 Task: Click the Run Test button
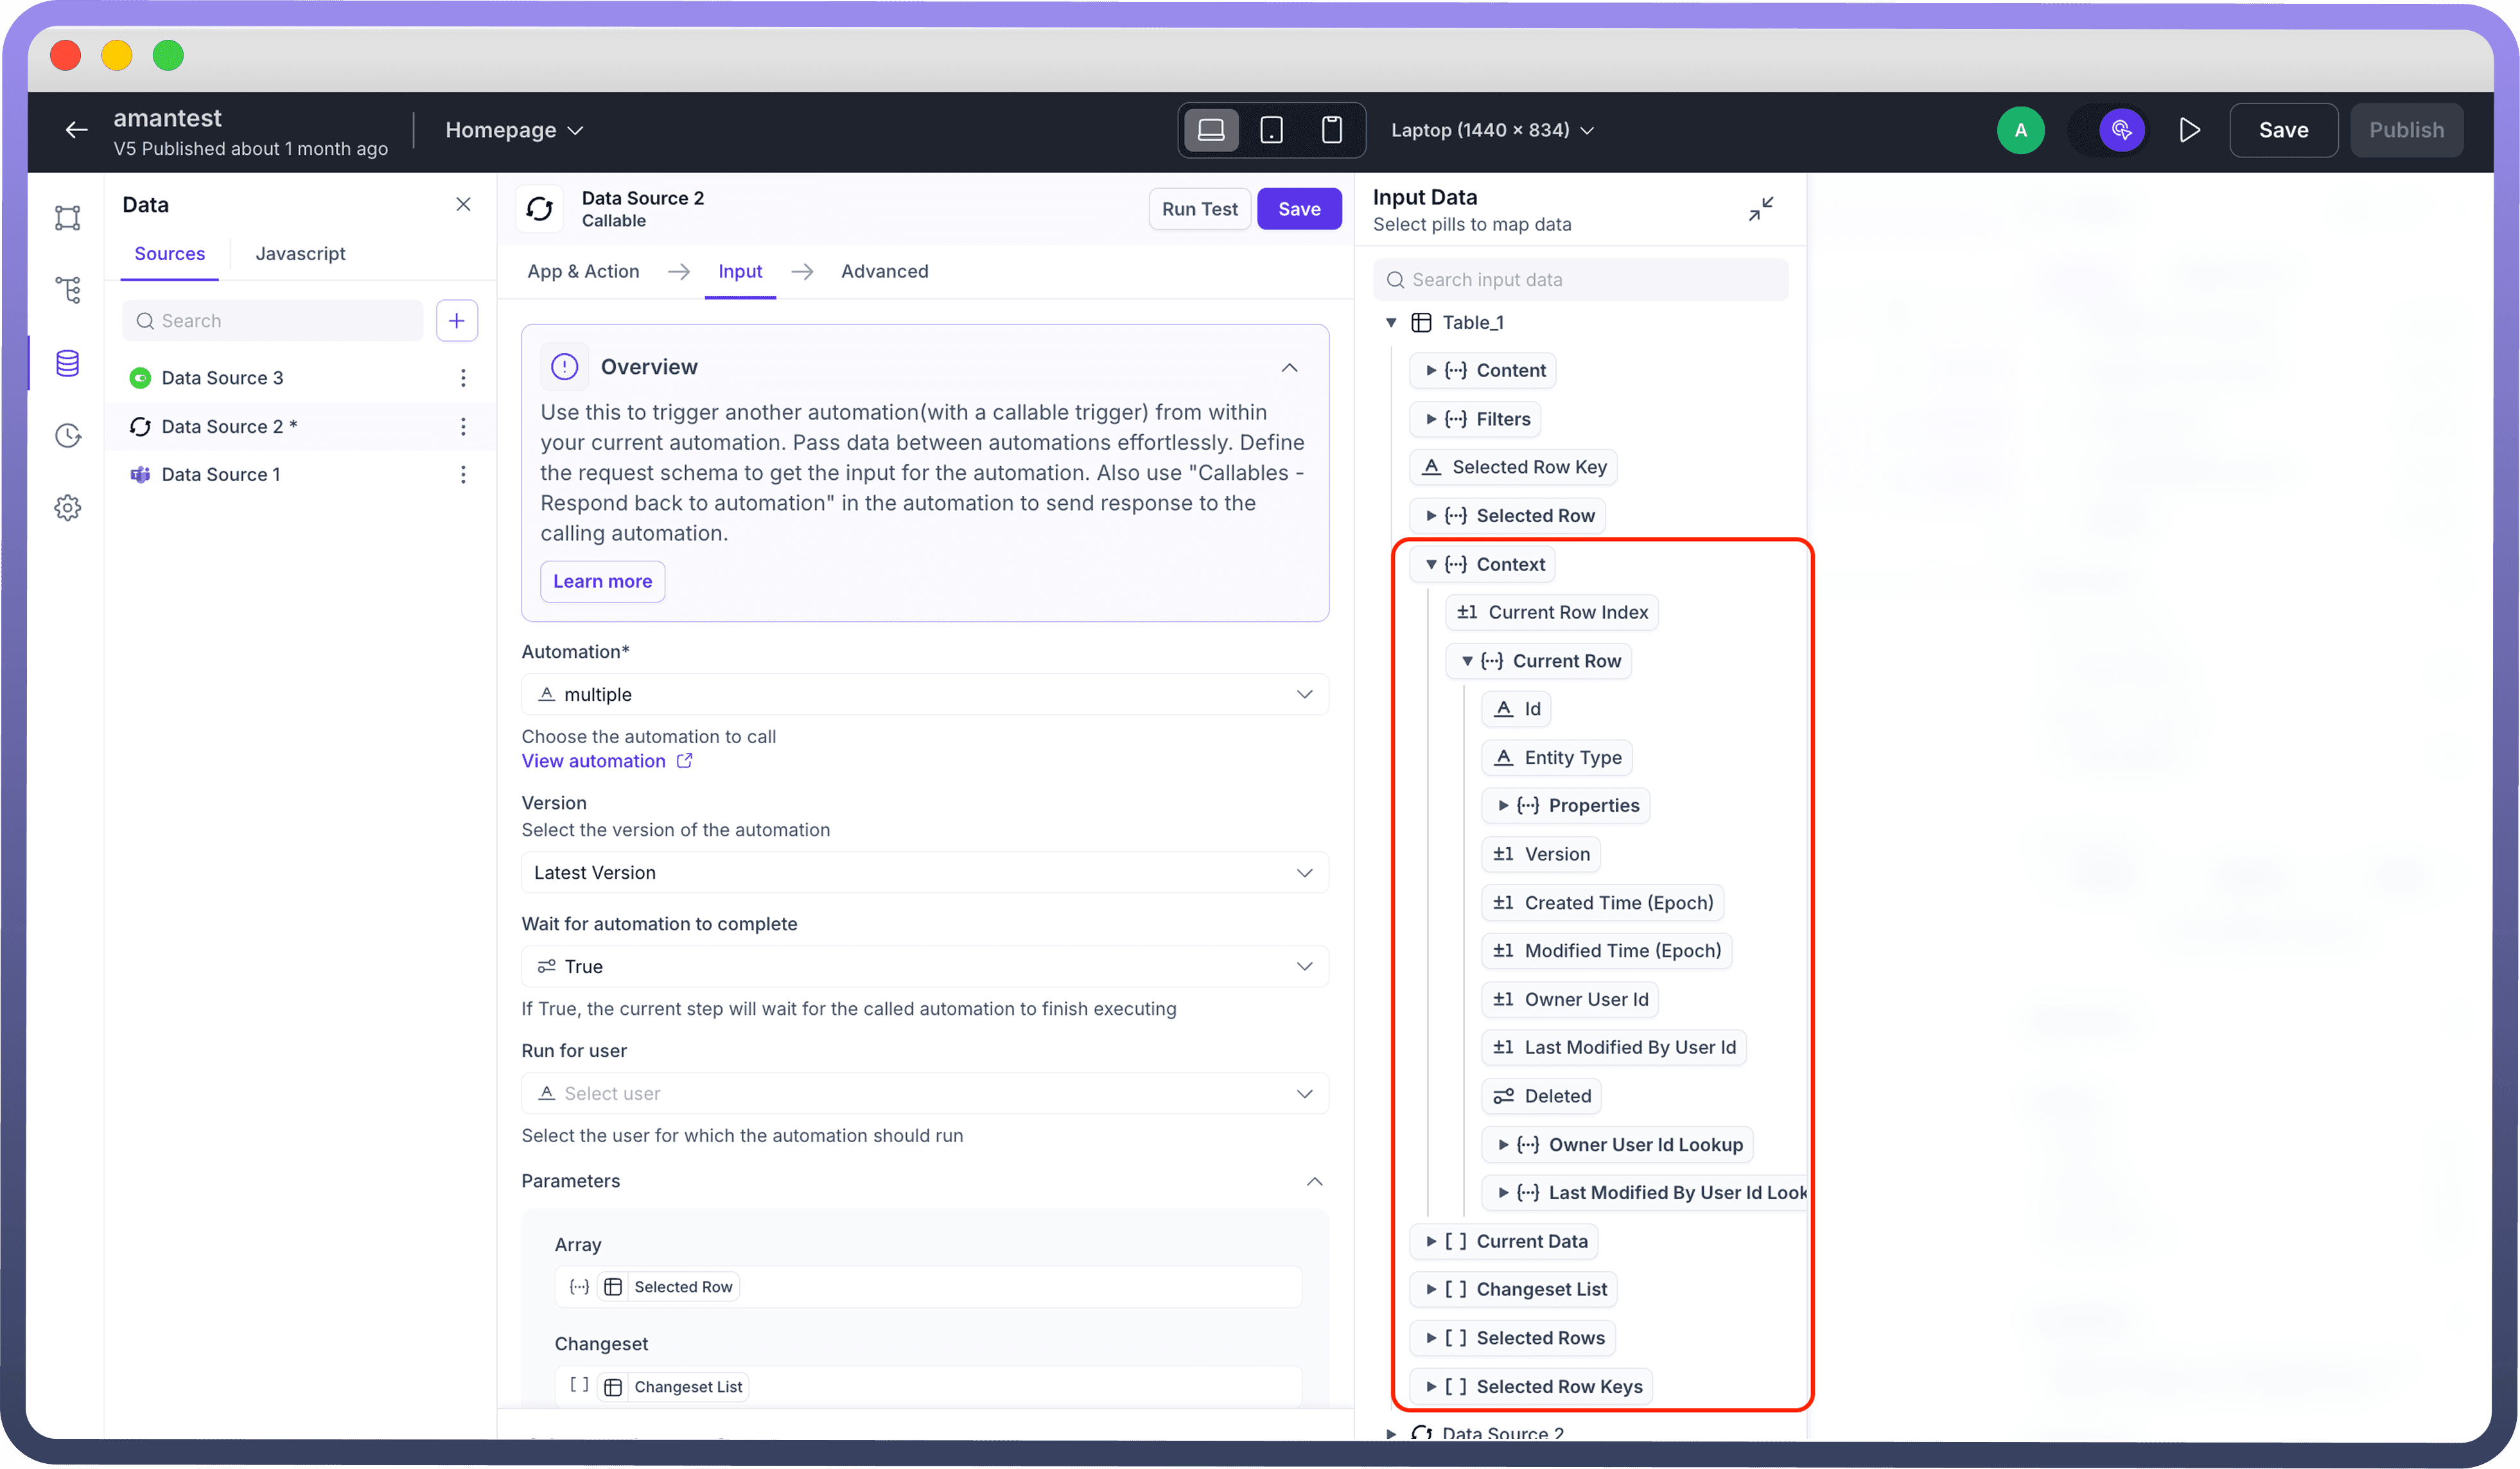1198,209
